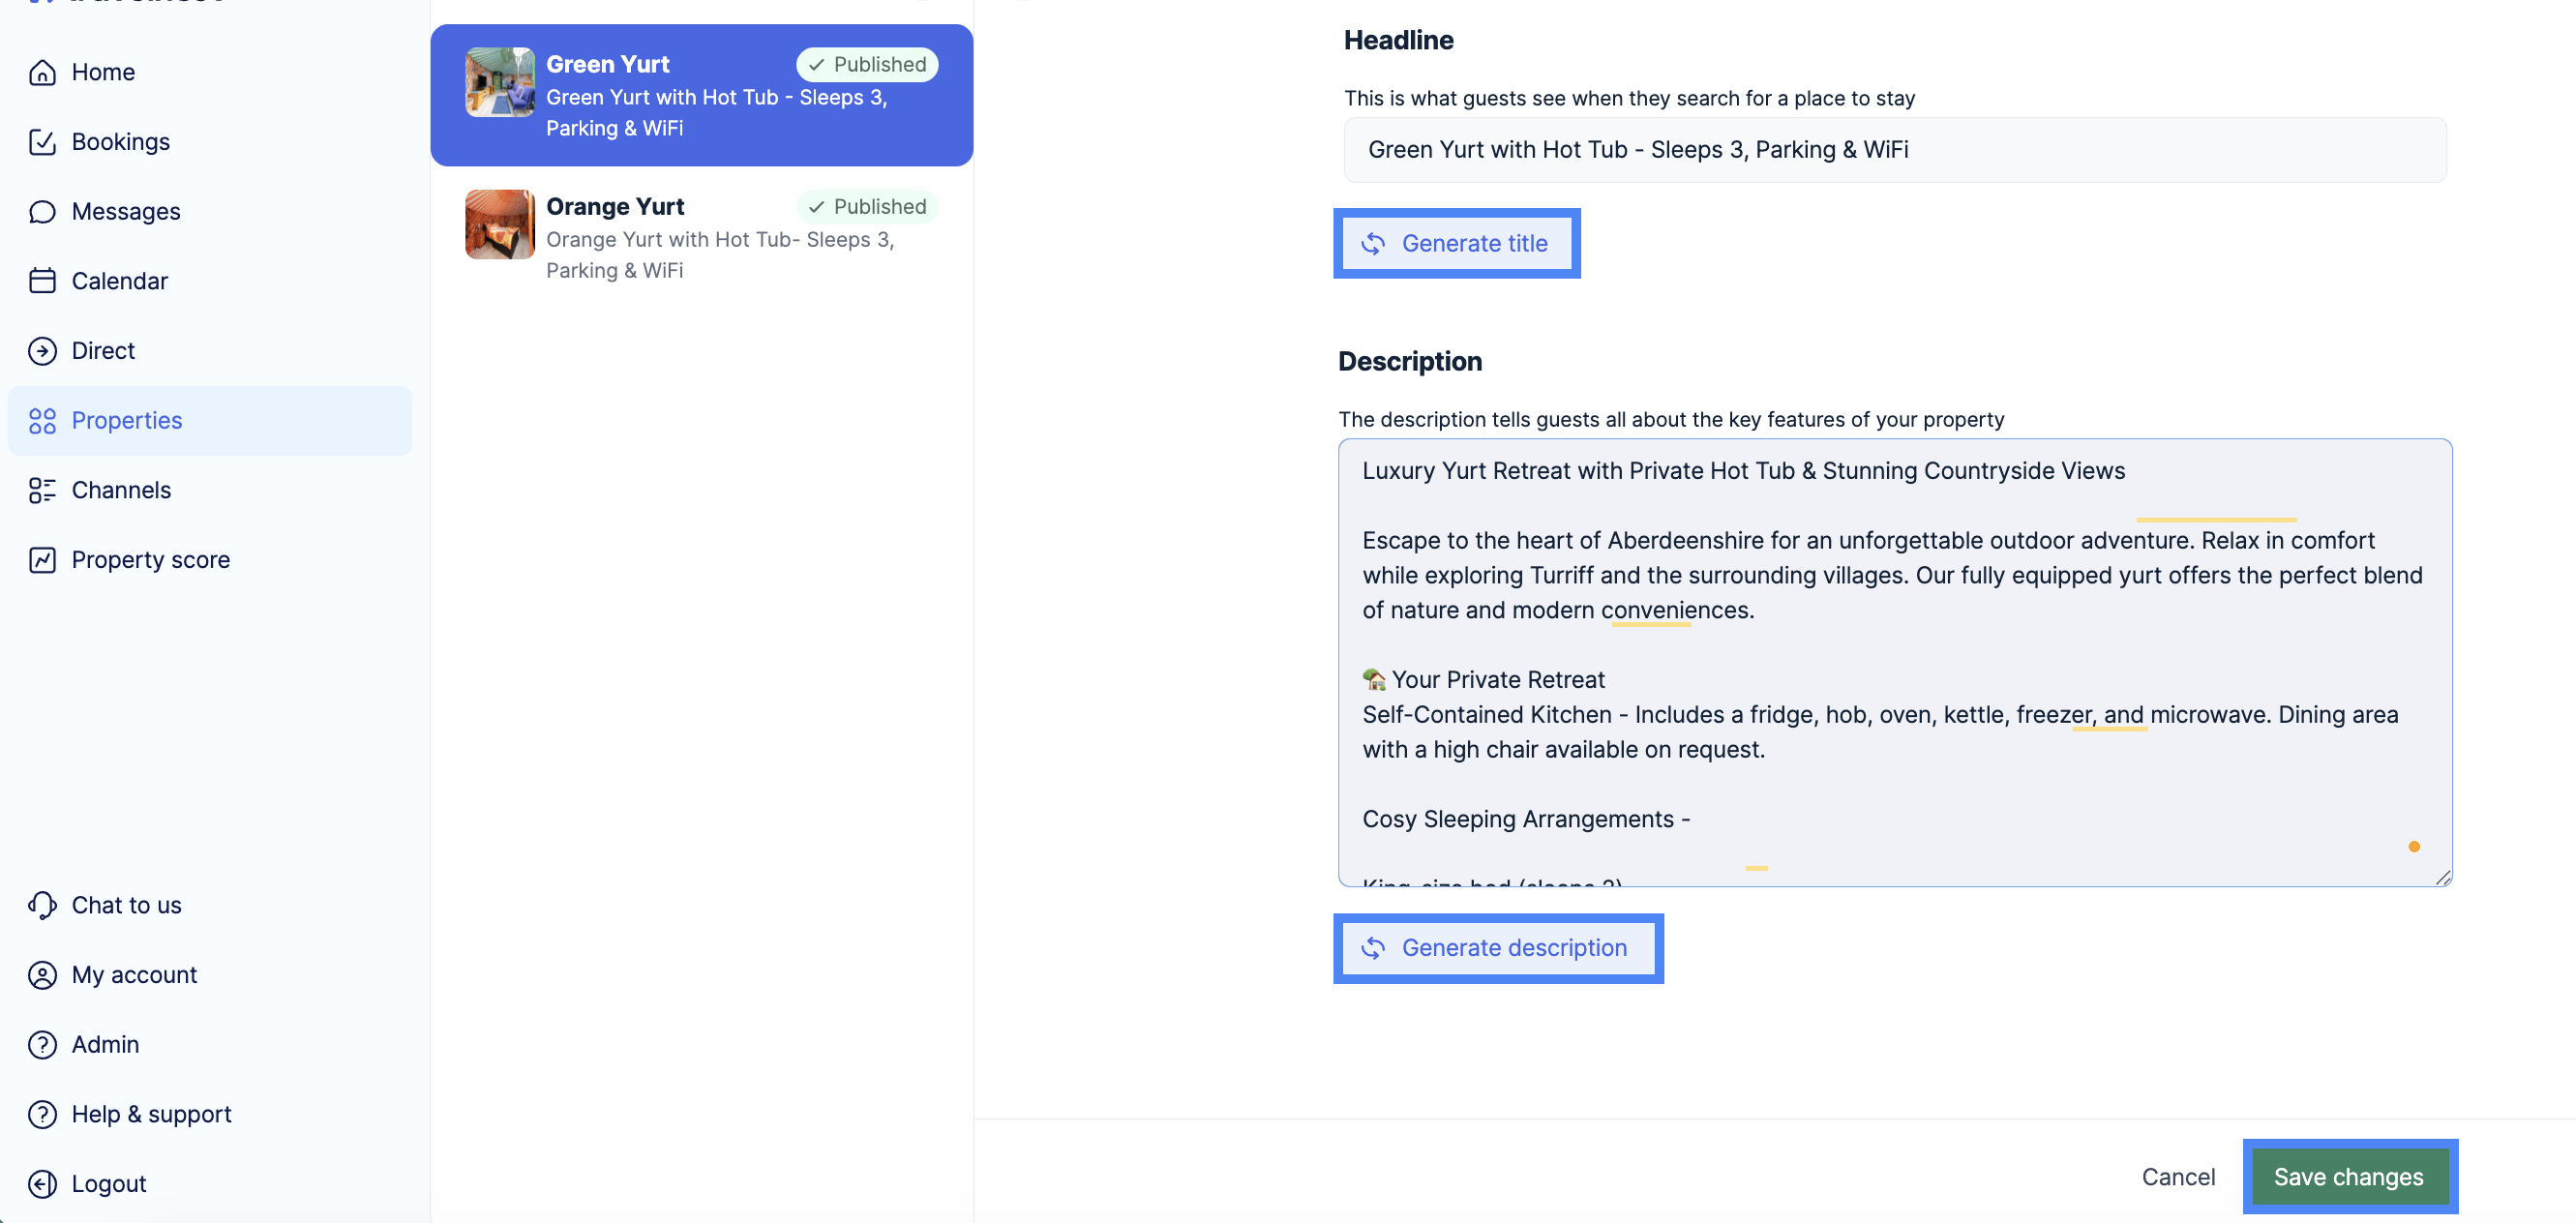Select the Orange Yurt thumbnail

tap(500, 225)
